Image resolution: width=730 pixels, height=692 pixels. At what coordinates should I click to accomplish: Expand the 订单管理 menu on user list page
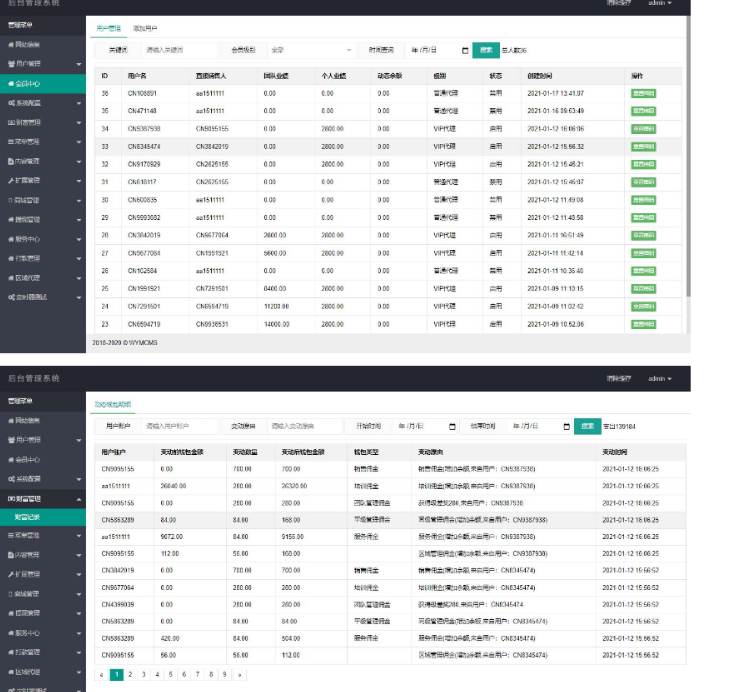[x=78, y=258]
